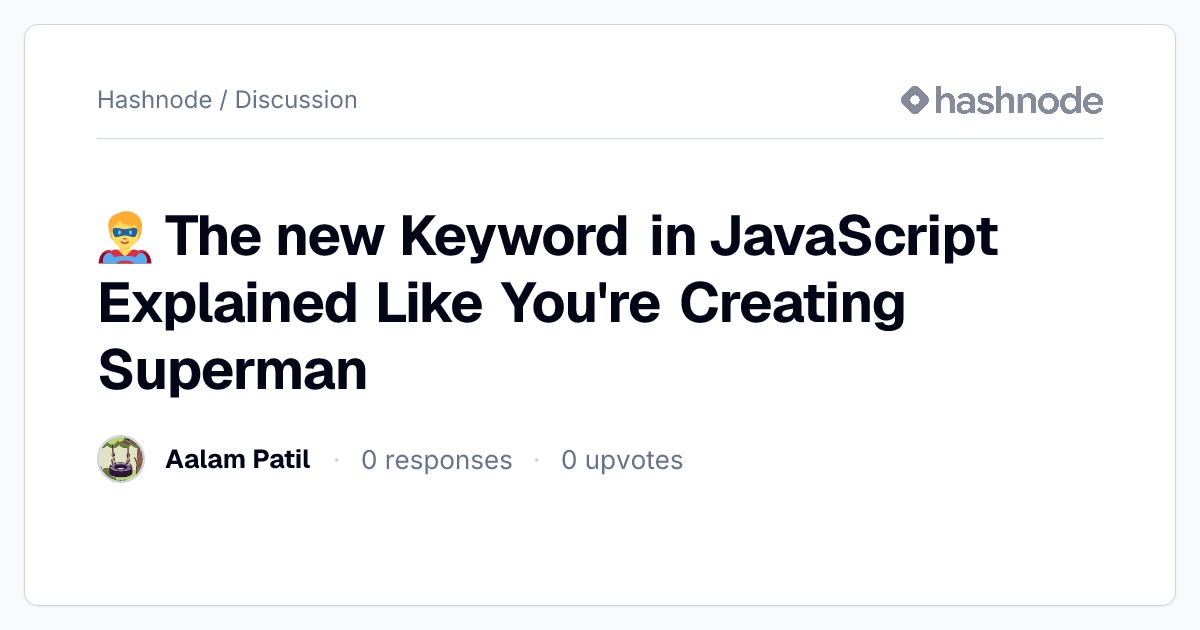Click the dot separator after the author name

(336, 460)
